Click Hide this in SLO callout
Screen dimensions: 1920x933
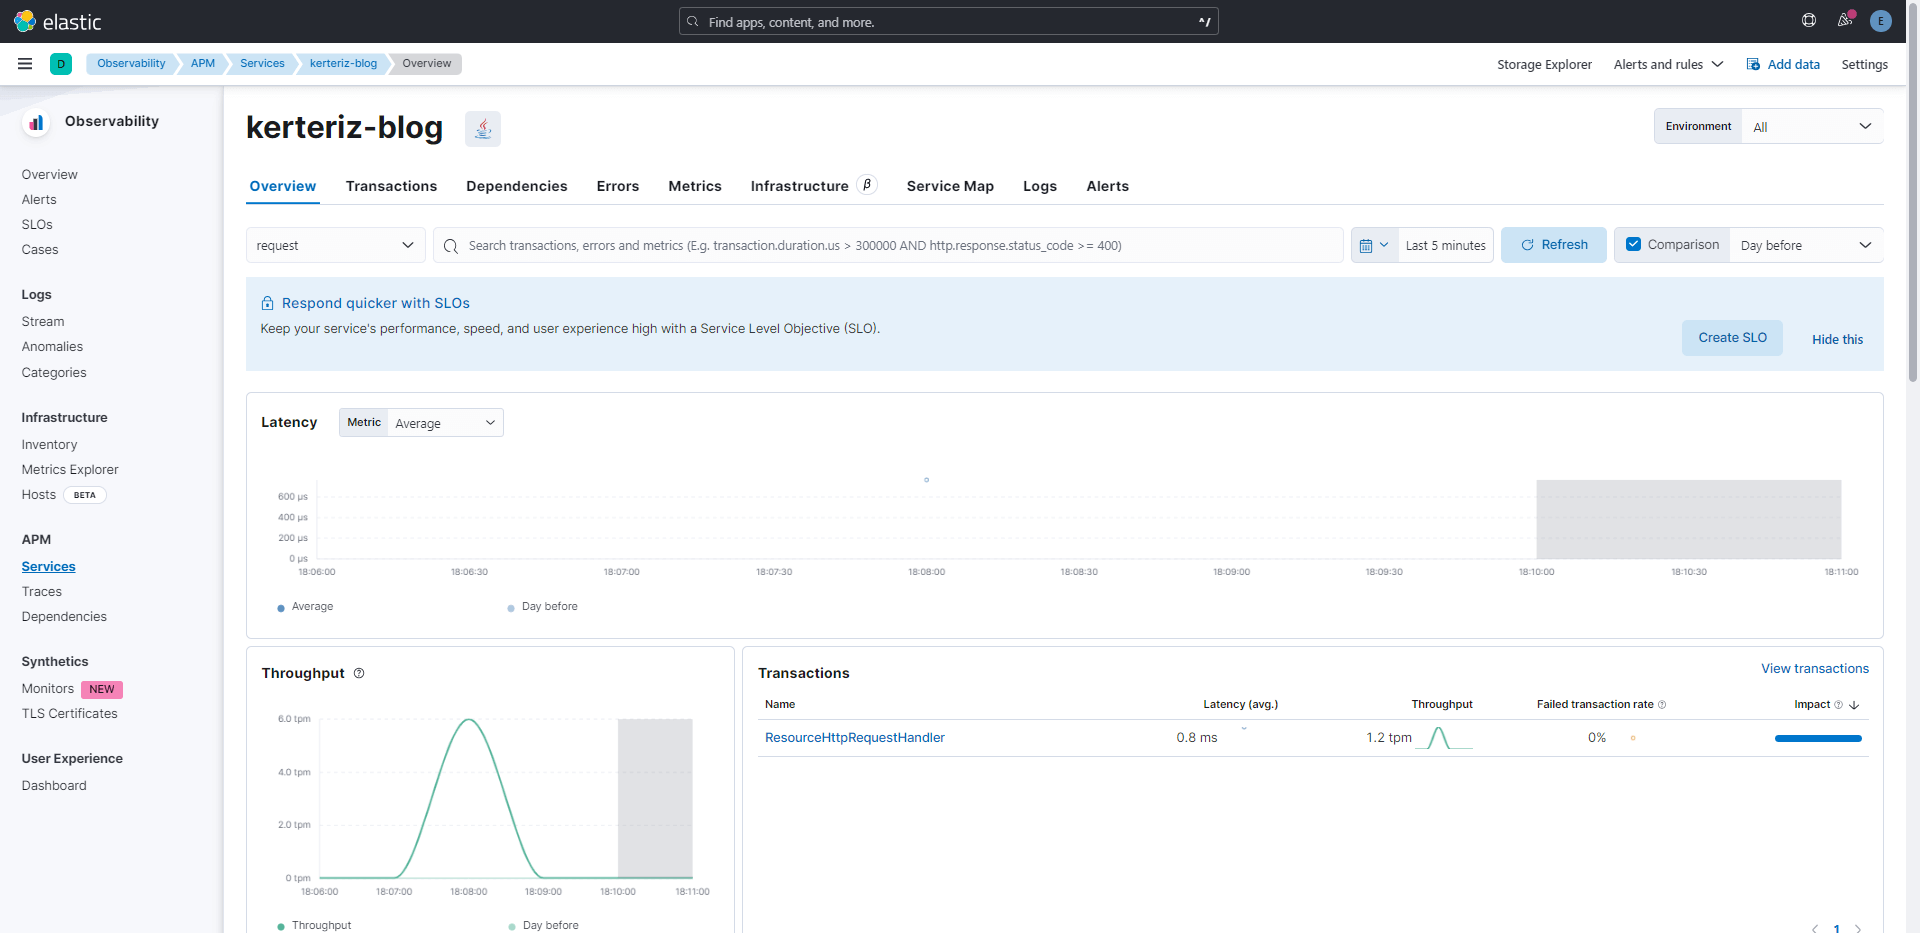pos(1837,339)
